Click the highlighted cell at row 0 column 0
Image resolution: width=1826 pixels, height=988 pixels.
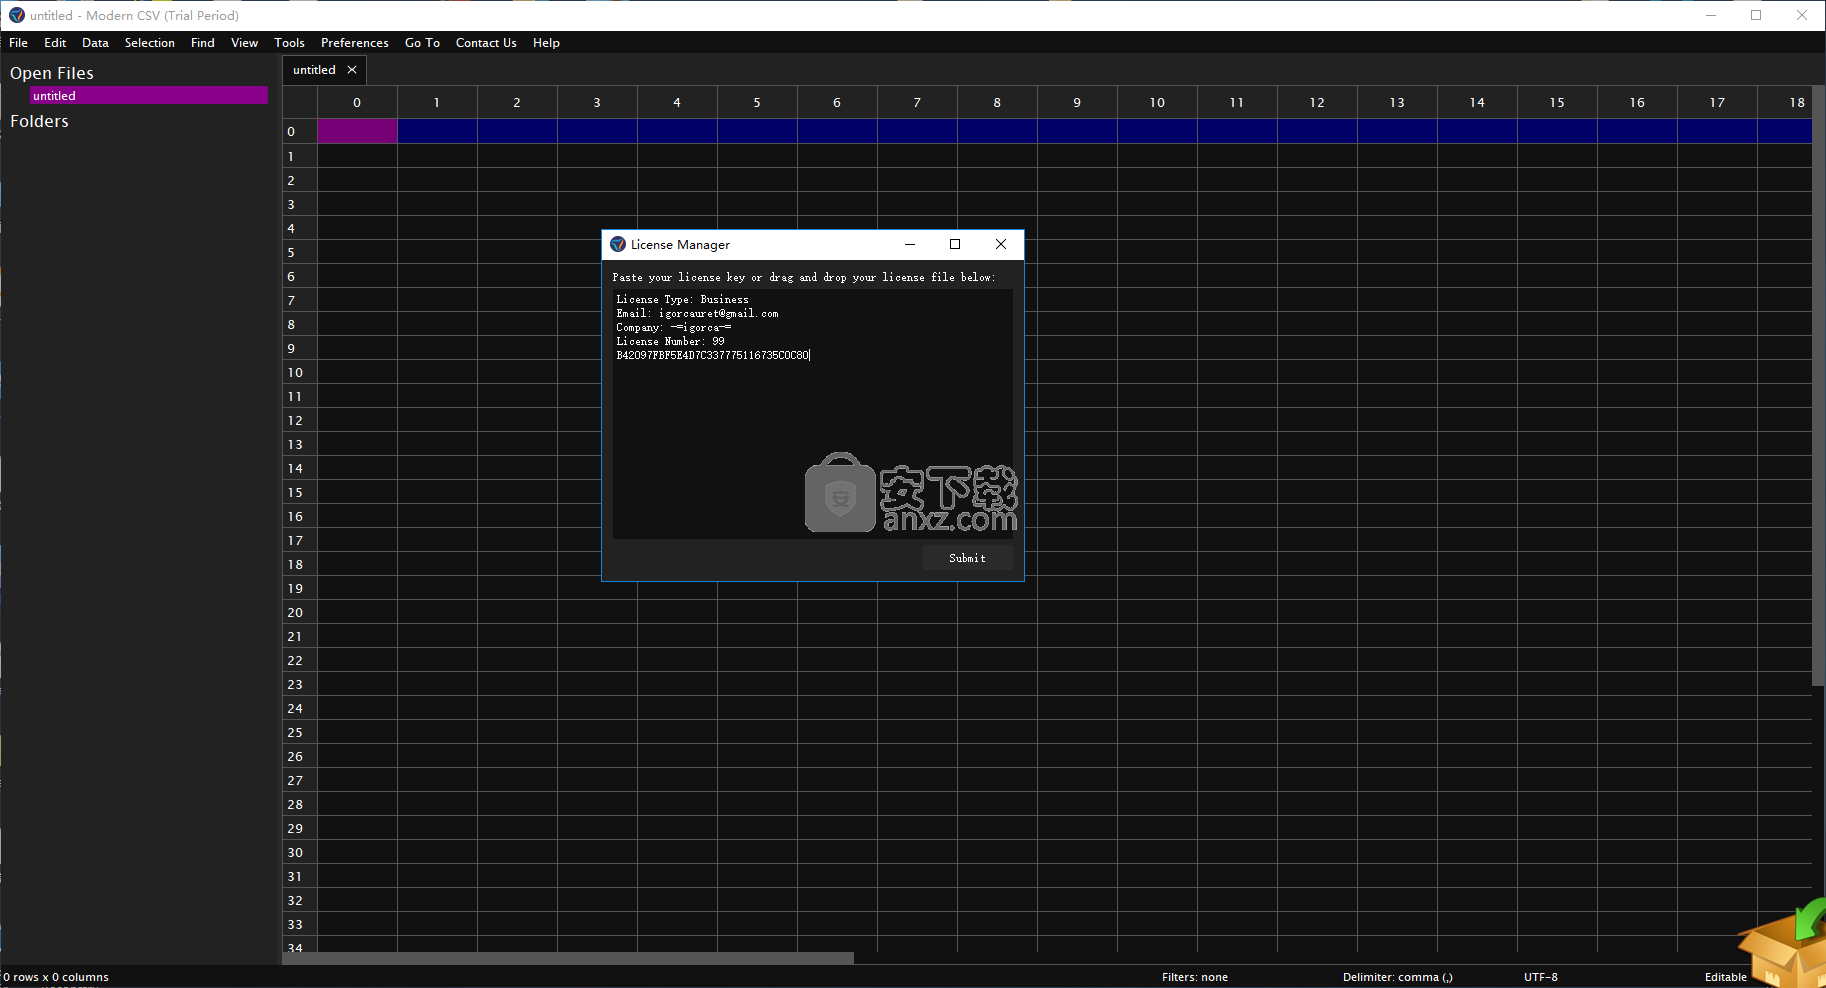357,131
